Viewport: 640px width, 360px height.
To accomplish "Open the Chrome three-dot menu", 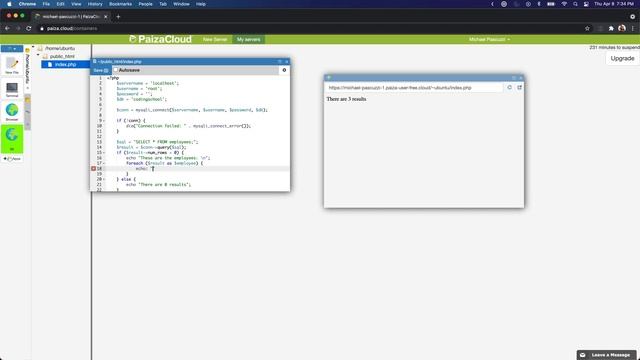I will pos(633,29).
